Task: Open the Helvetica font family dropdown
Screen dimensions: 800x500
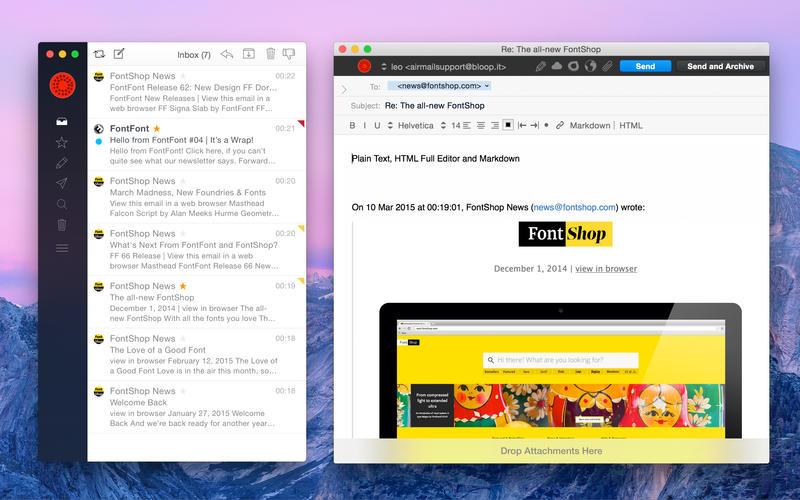Action: tap(411, 126)
